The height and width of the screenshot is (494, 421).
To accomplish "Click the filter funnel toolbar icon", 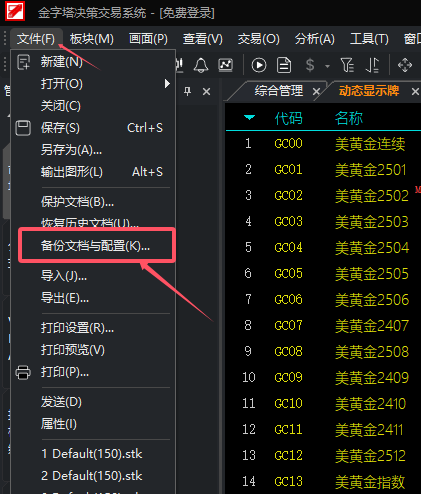I will click(347, 65).
